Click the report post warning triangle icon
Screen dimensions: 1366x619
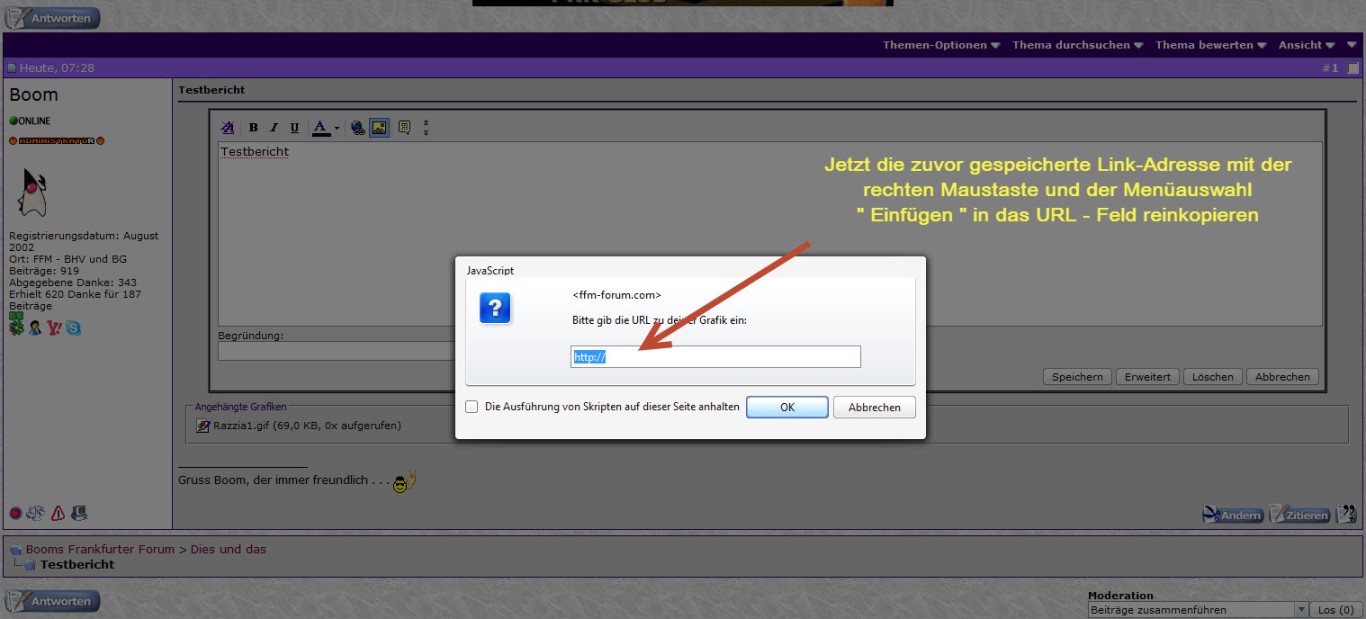click(58, 513)
